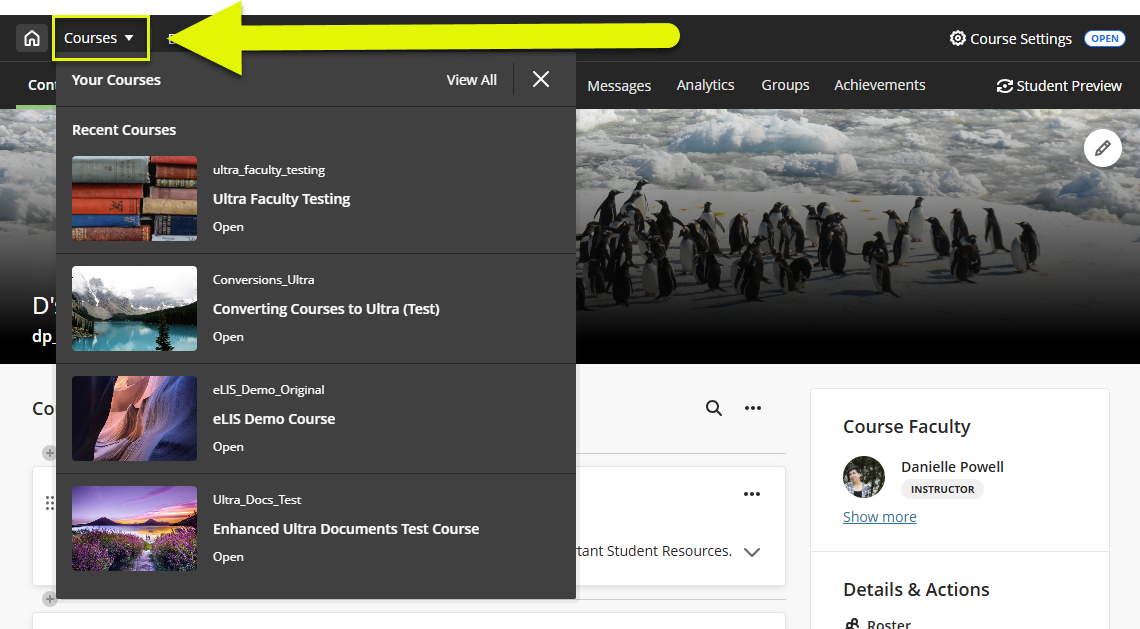
Task: Open the ellipsis menu beside the search icon
Action: click(753, 408)
